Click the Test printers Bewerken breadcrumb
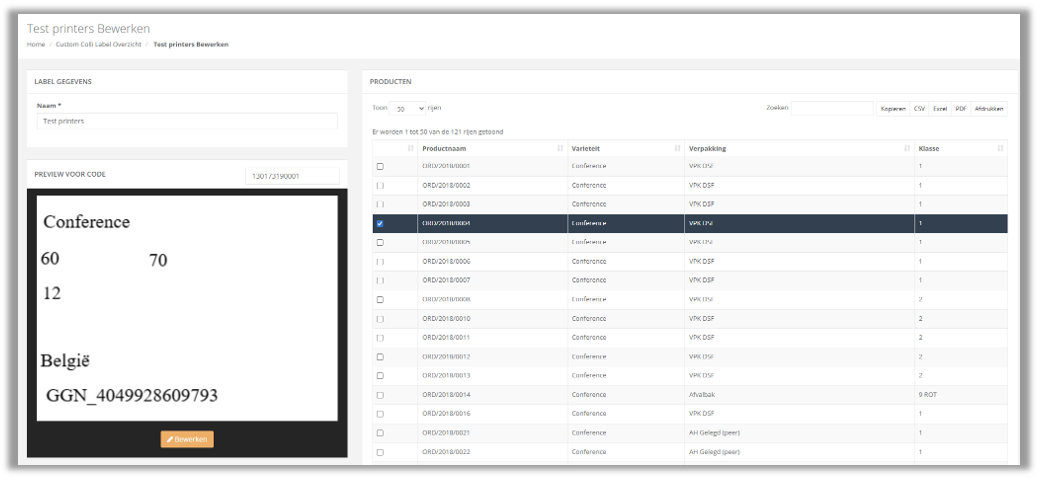The image size is (1042, 479). coord(191,45)
